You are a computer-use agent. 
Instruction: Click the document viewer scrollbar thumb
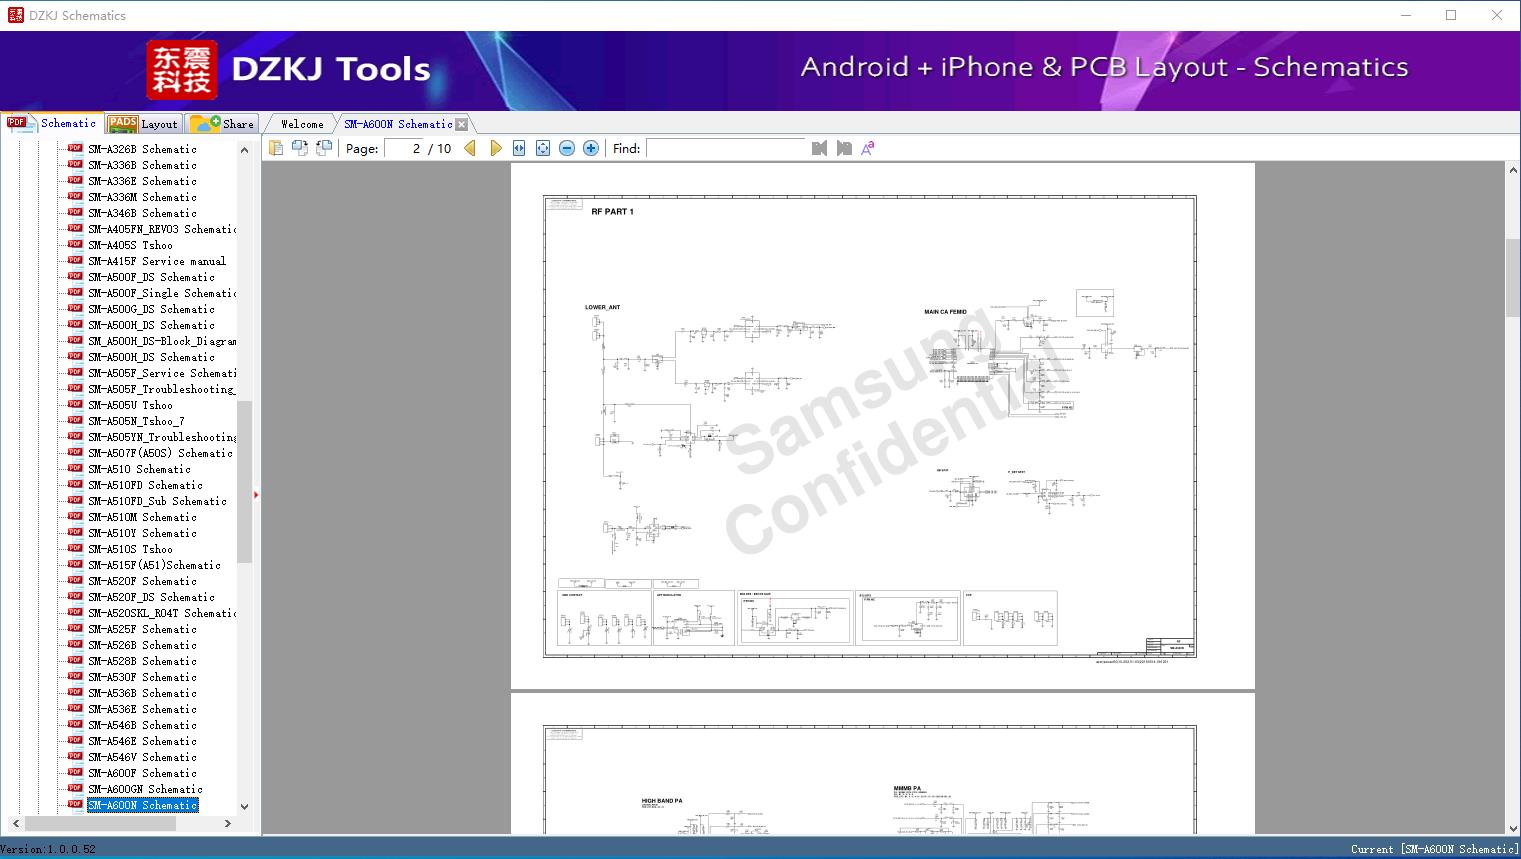point(1512,277)
